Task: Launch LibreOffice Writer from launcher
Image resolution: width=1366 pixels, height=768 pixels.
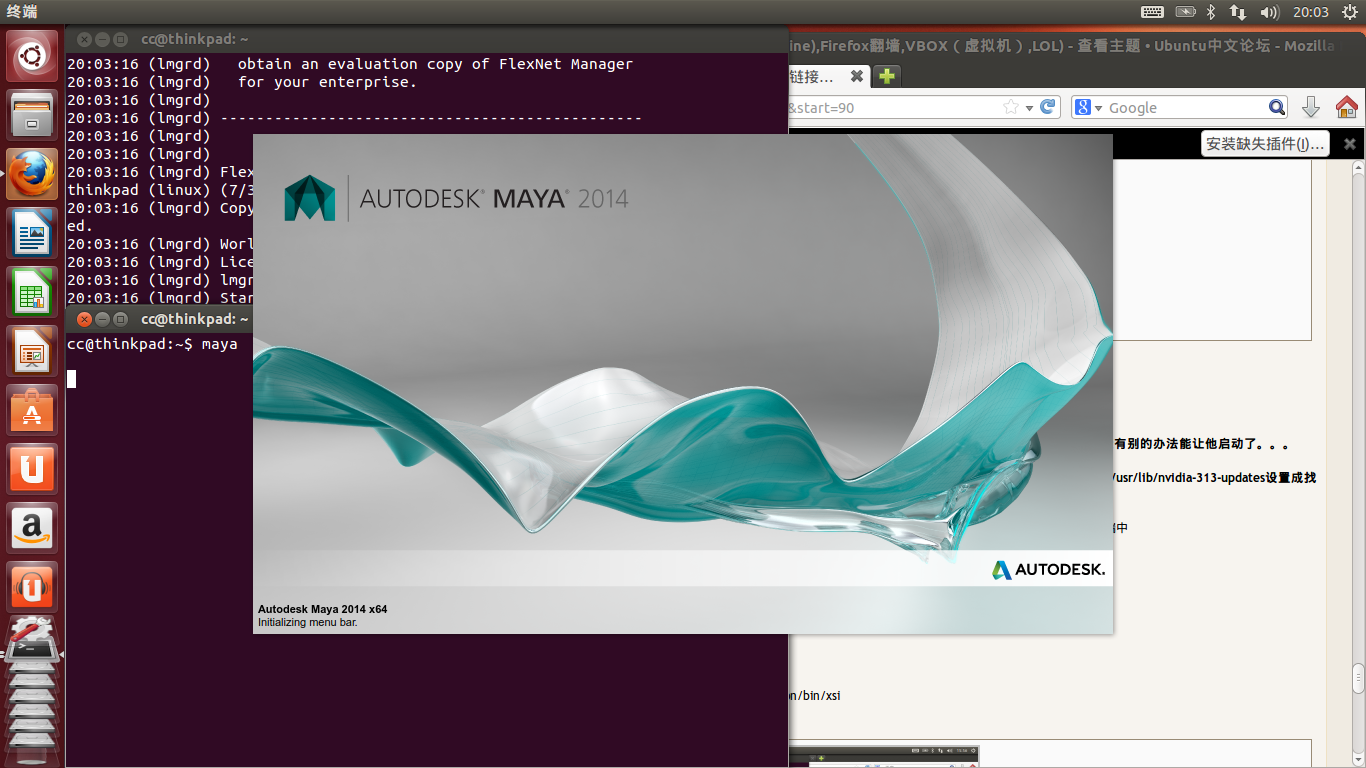Action: point(32,232)
